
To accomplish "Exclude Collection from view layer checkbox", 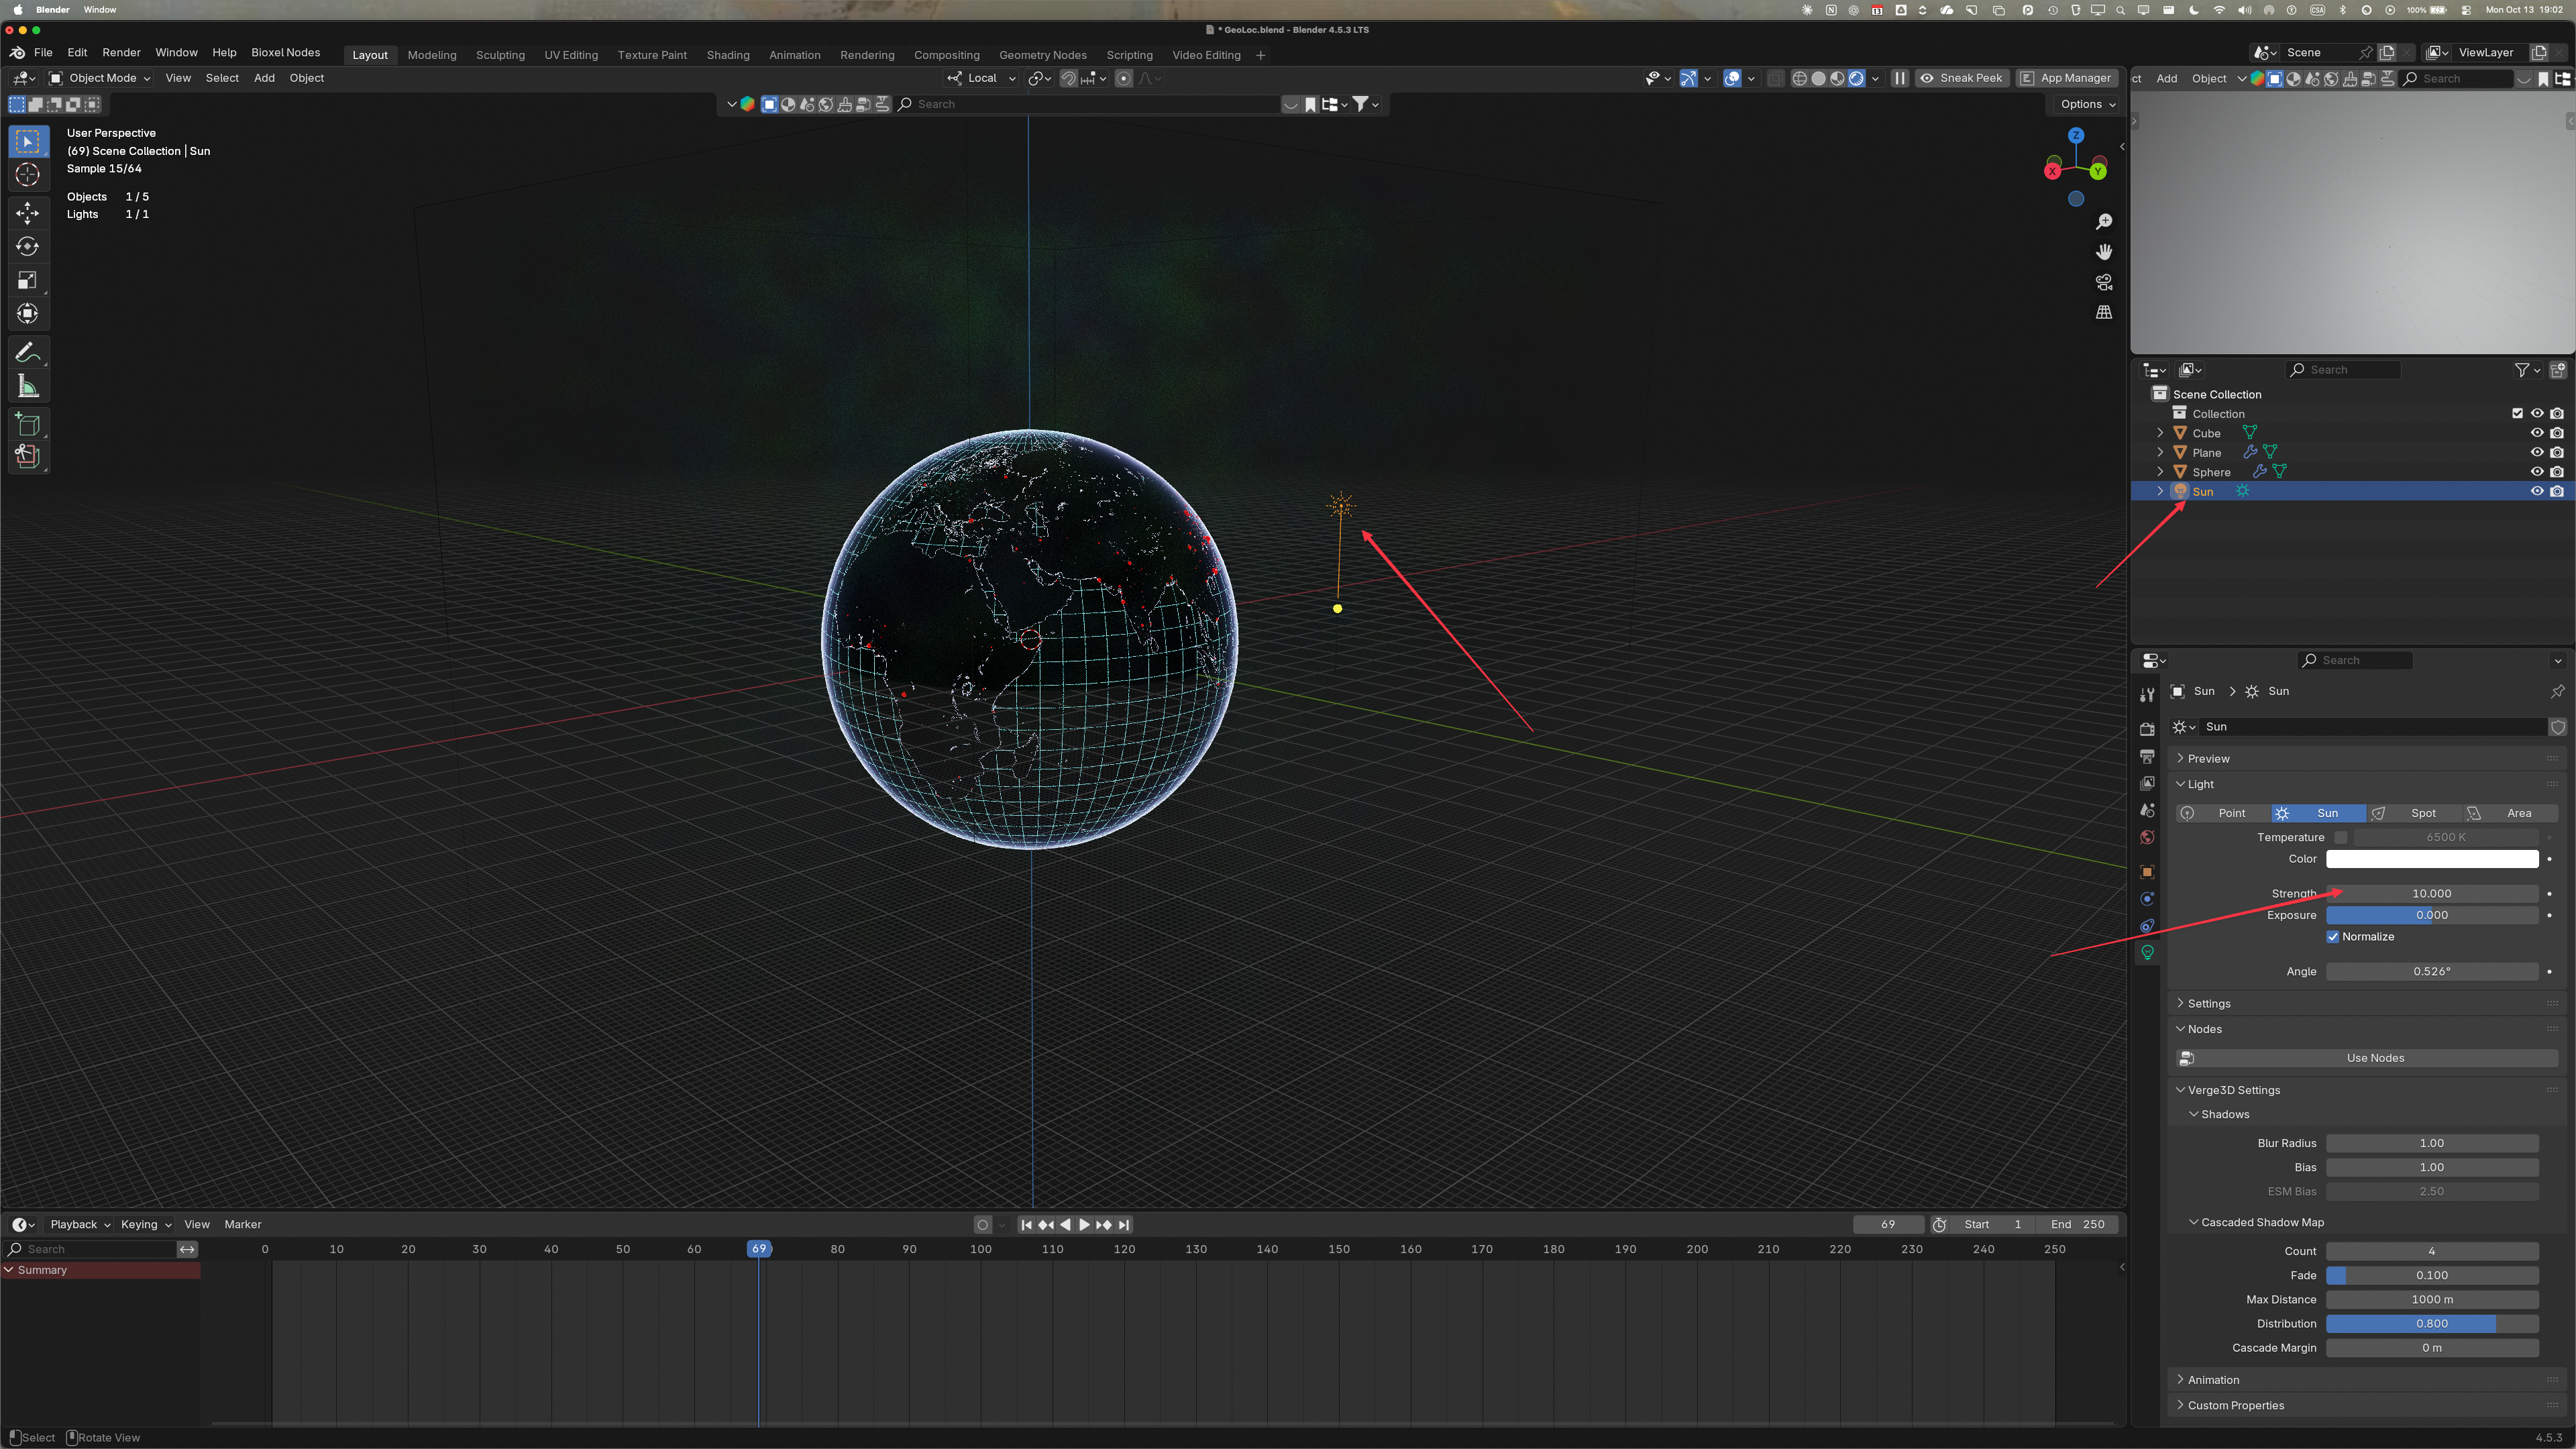I will point(2518,413).
